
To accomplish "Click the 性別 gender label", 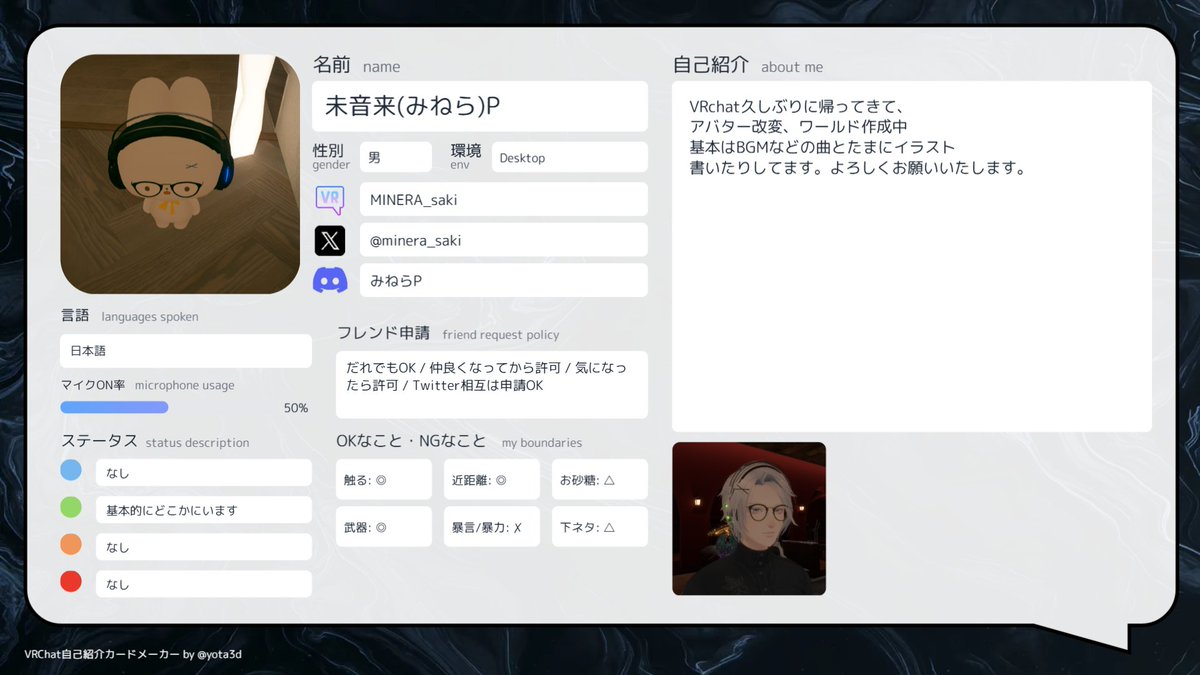I will pos(331,157).
